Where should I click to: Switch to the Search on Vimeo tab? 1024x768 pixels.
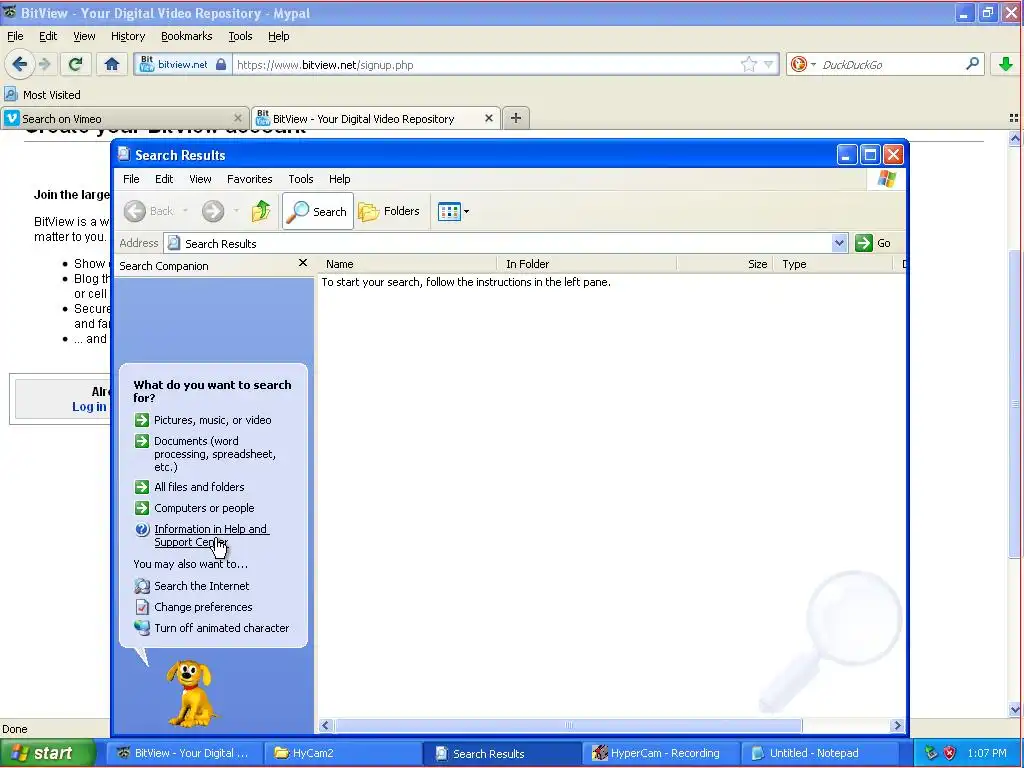124,118
